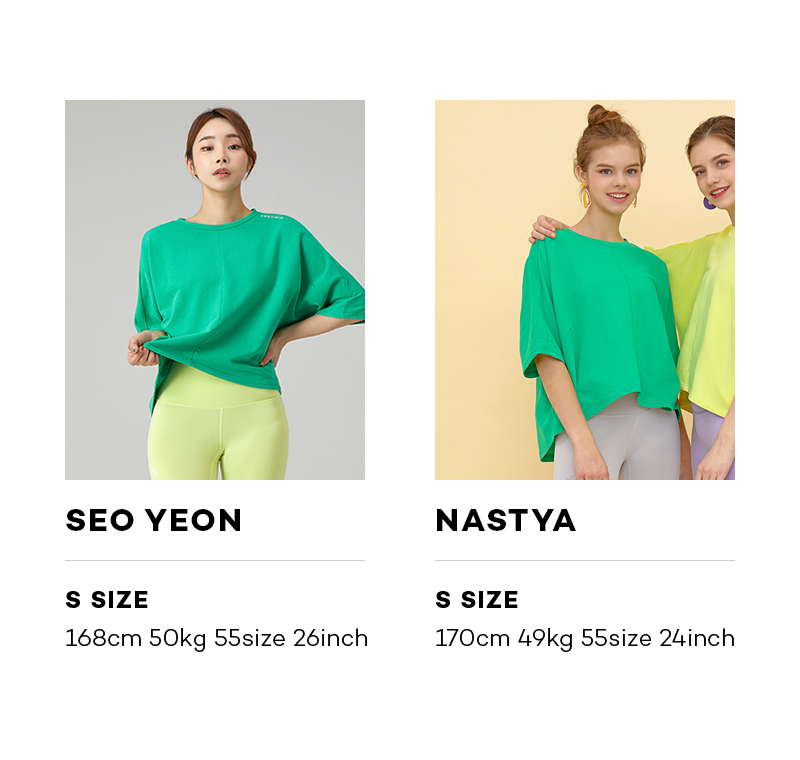
Task: Open the Seo Yeon model photo
Action: [215, 290]
